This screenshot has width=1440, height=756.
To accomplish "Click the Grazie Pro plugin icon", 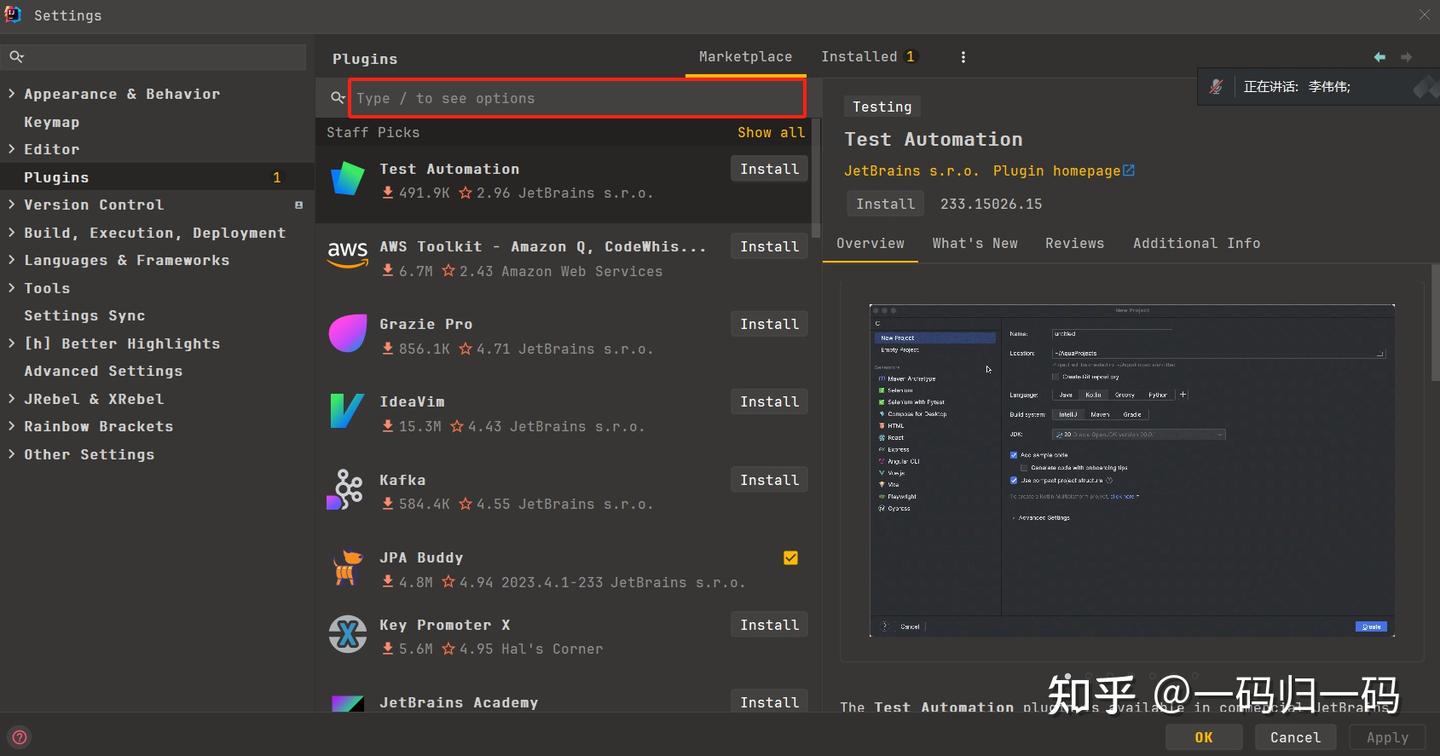I will [347, 334].
